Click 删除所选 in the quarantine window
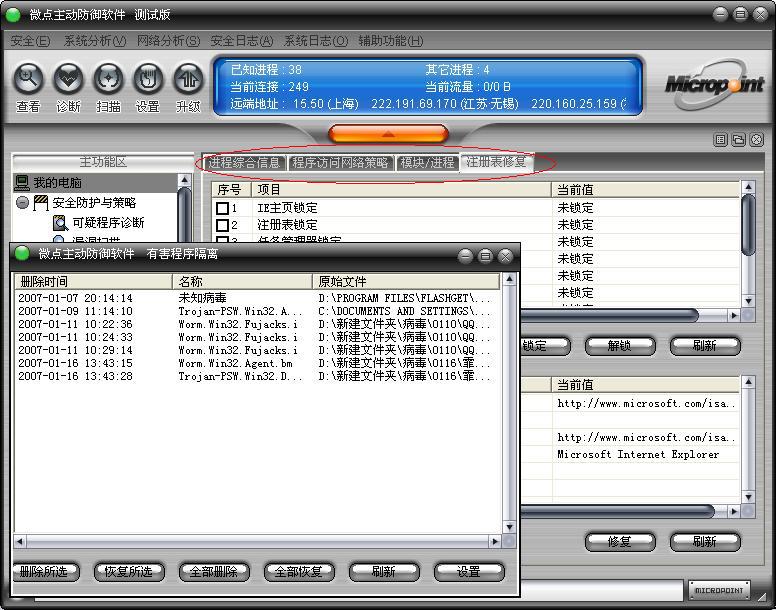This screenshot has height=610, width=776. (45, 571)
